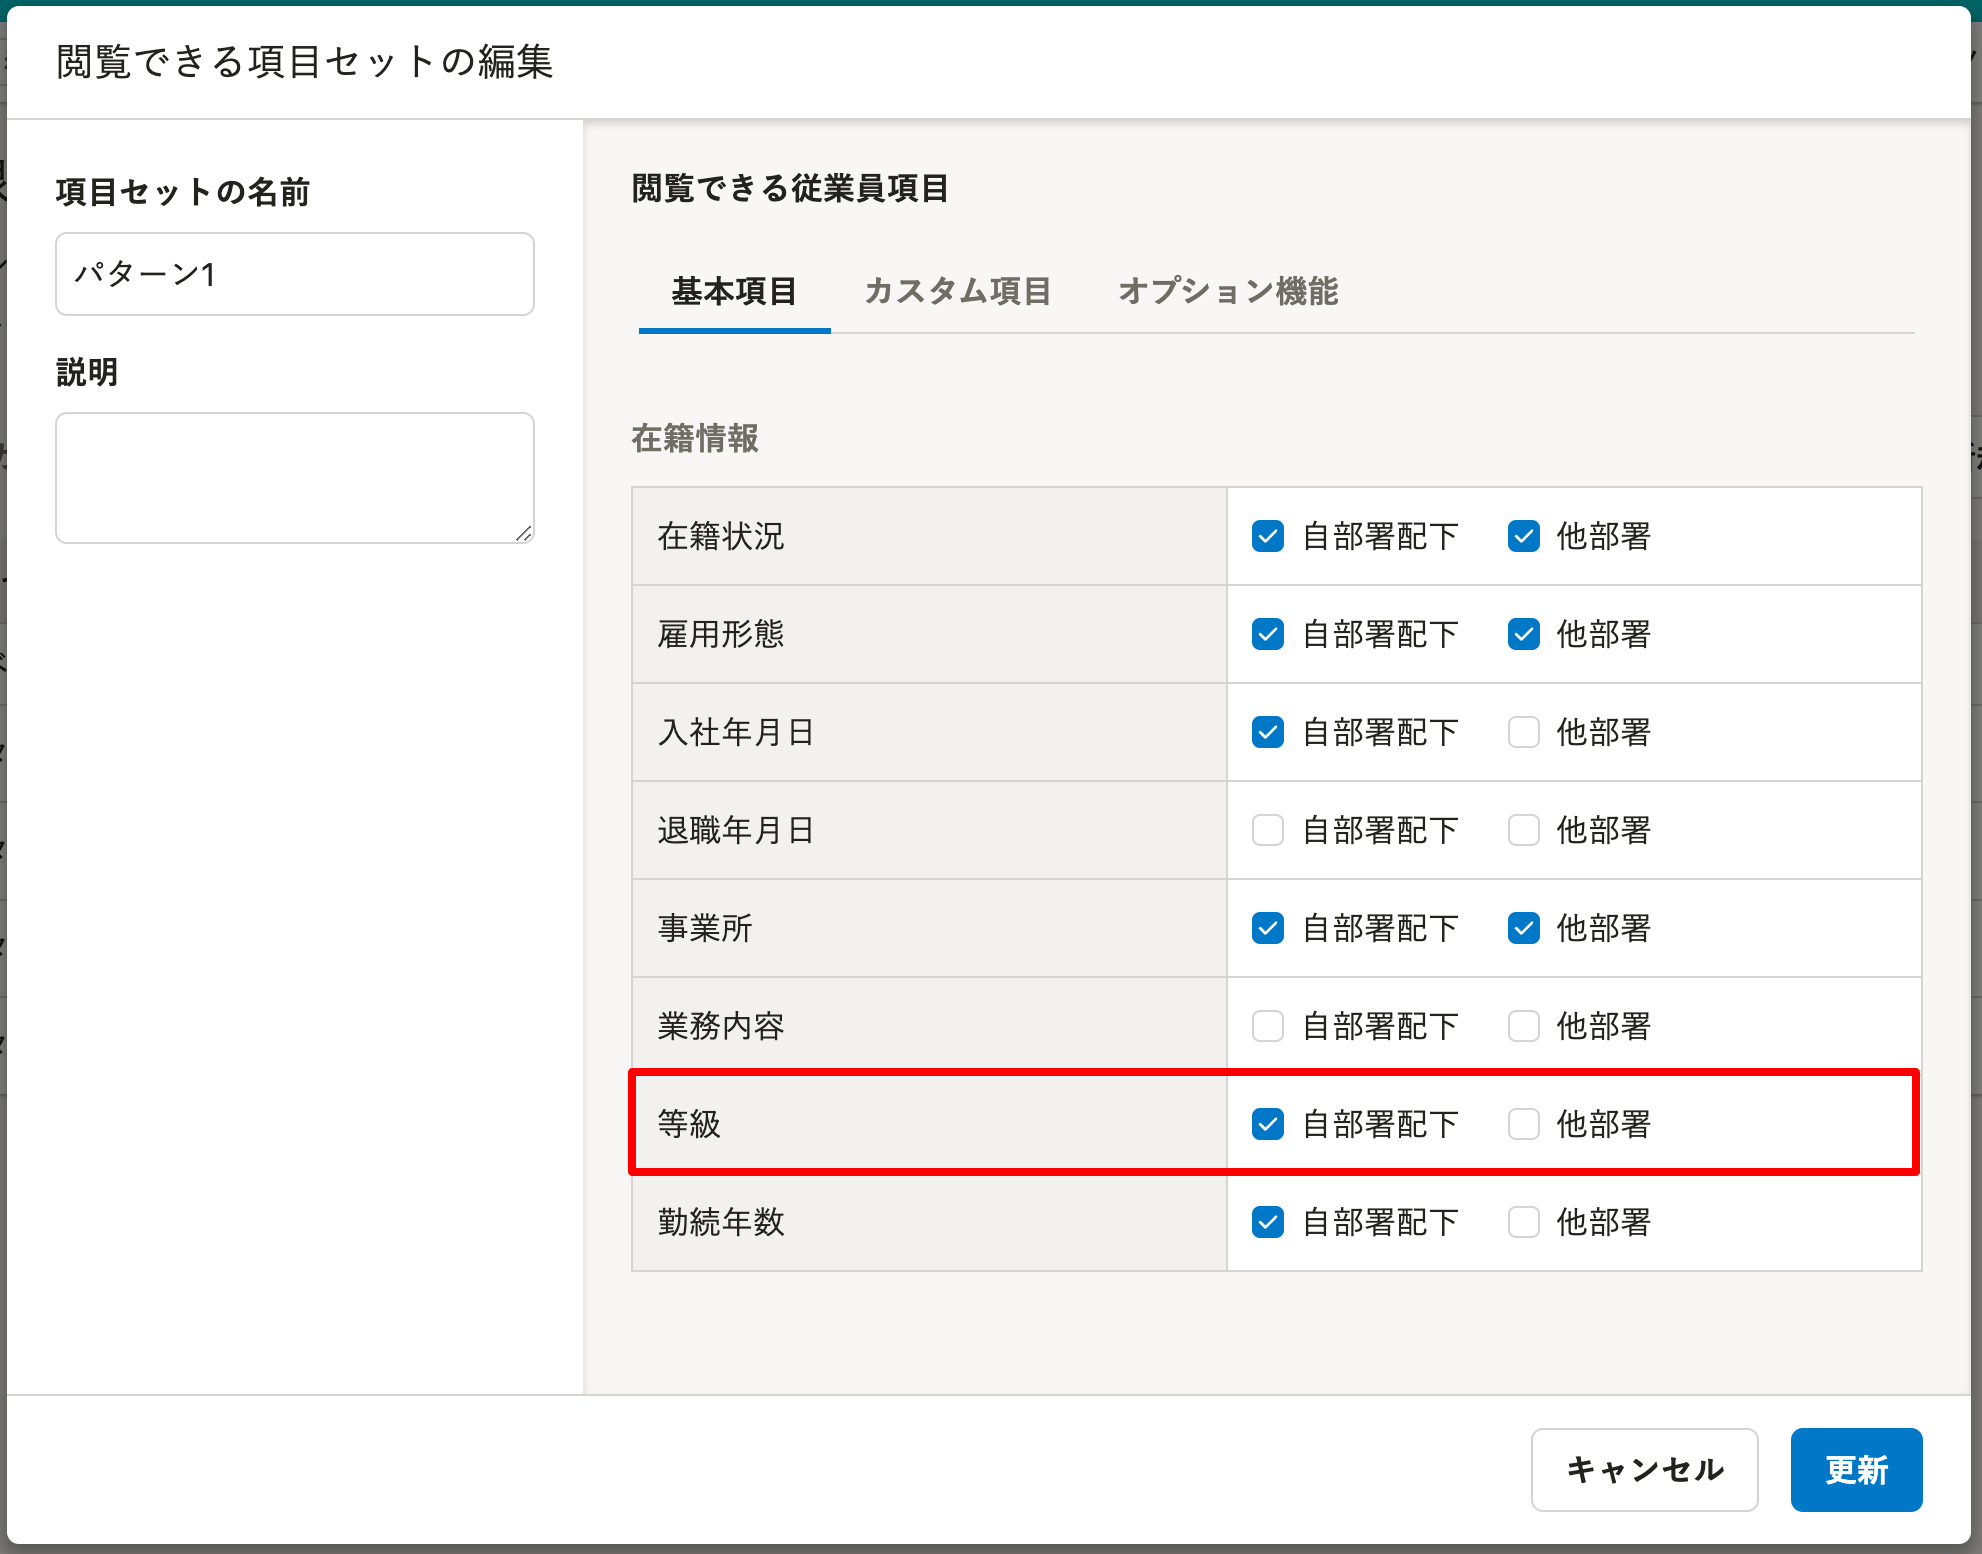Check 自部署配下 for 退職年月日
1982x1554 pixels.
(x=1267, y=830)
